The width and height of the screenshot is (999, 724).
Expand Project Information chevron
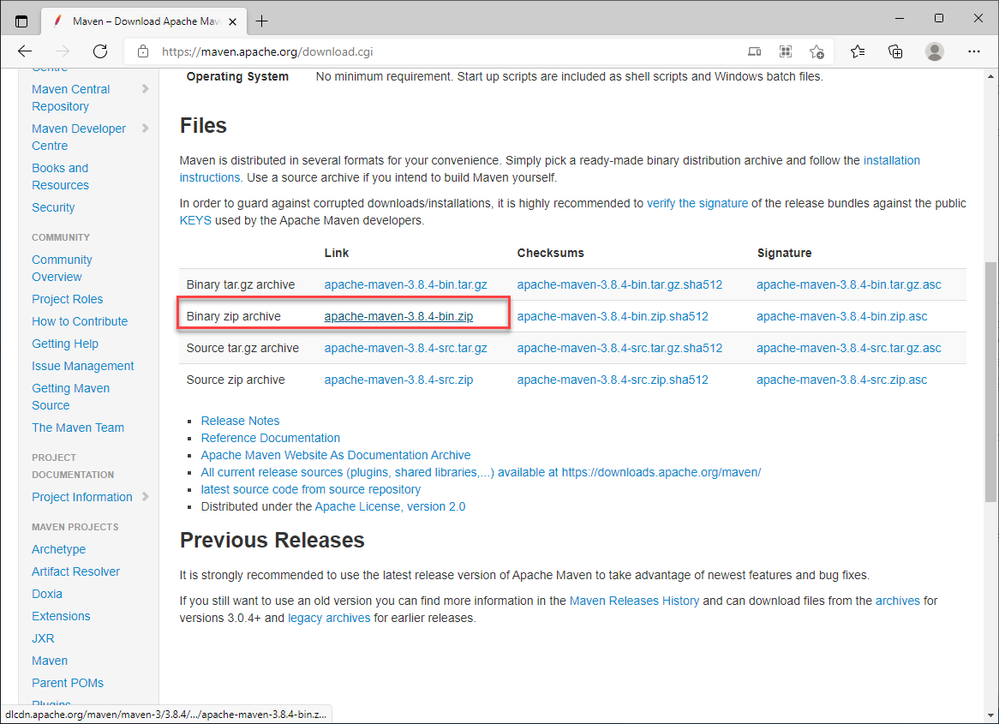(x=145, y=496)
